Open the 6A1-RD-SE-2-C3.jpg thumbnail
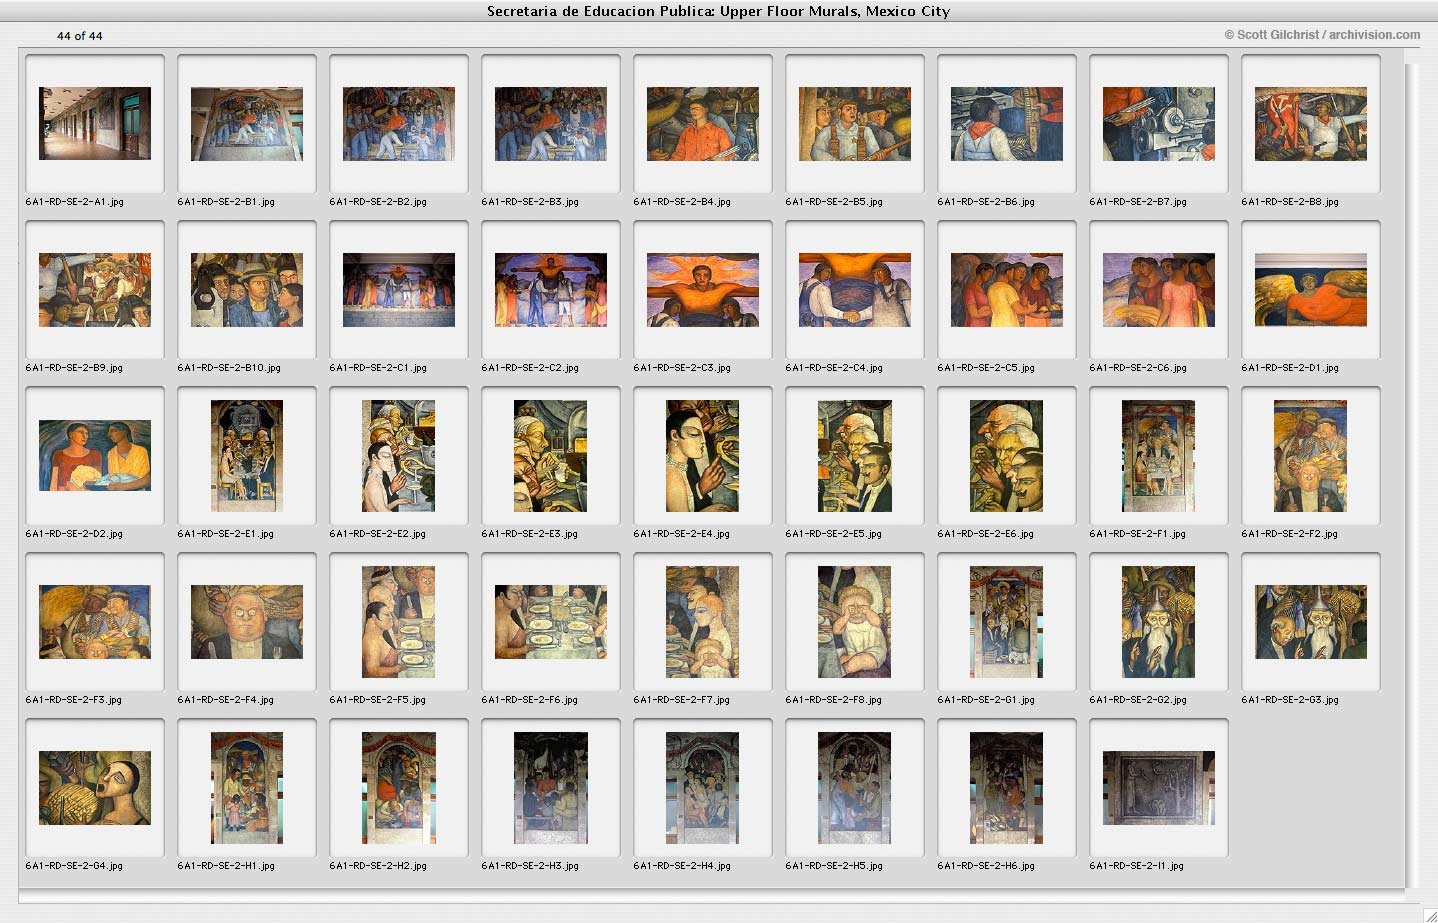 pos(703,290)
